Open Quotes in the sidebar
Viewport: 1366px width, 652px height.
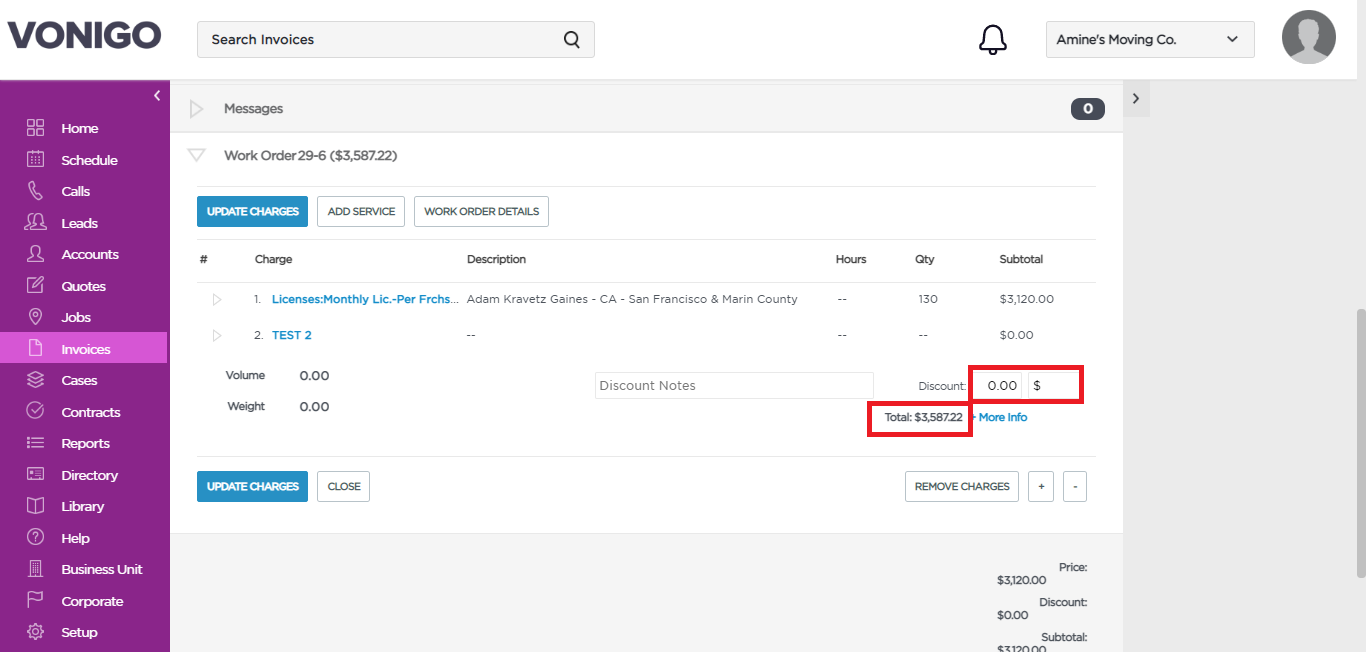(x=83, y=286)
